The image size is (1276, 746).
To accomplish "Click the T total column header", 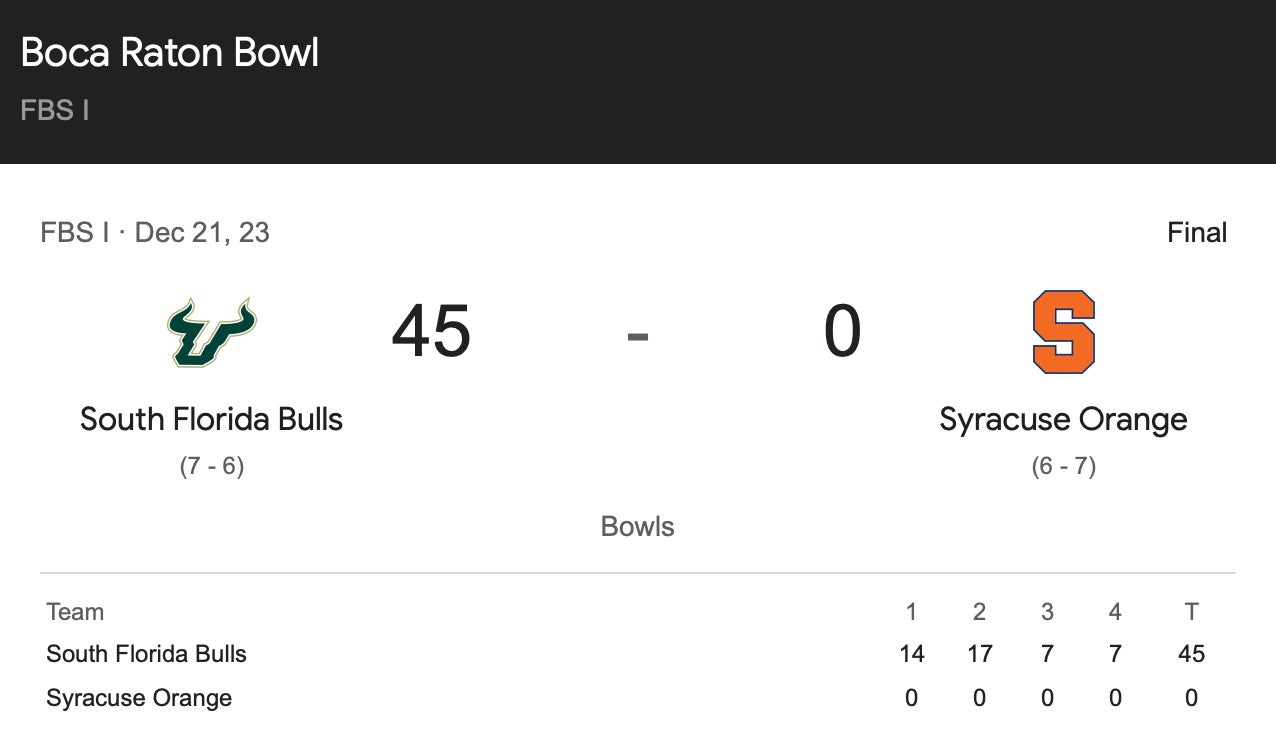I will click(1191, 612).
